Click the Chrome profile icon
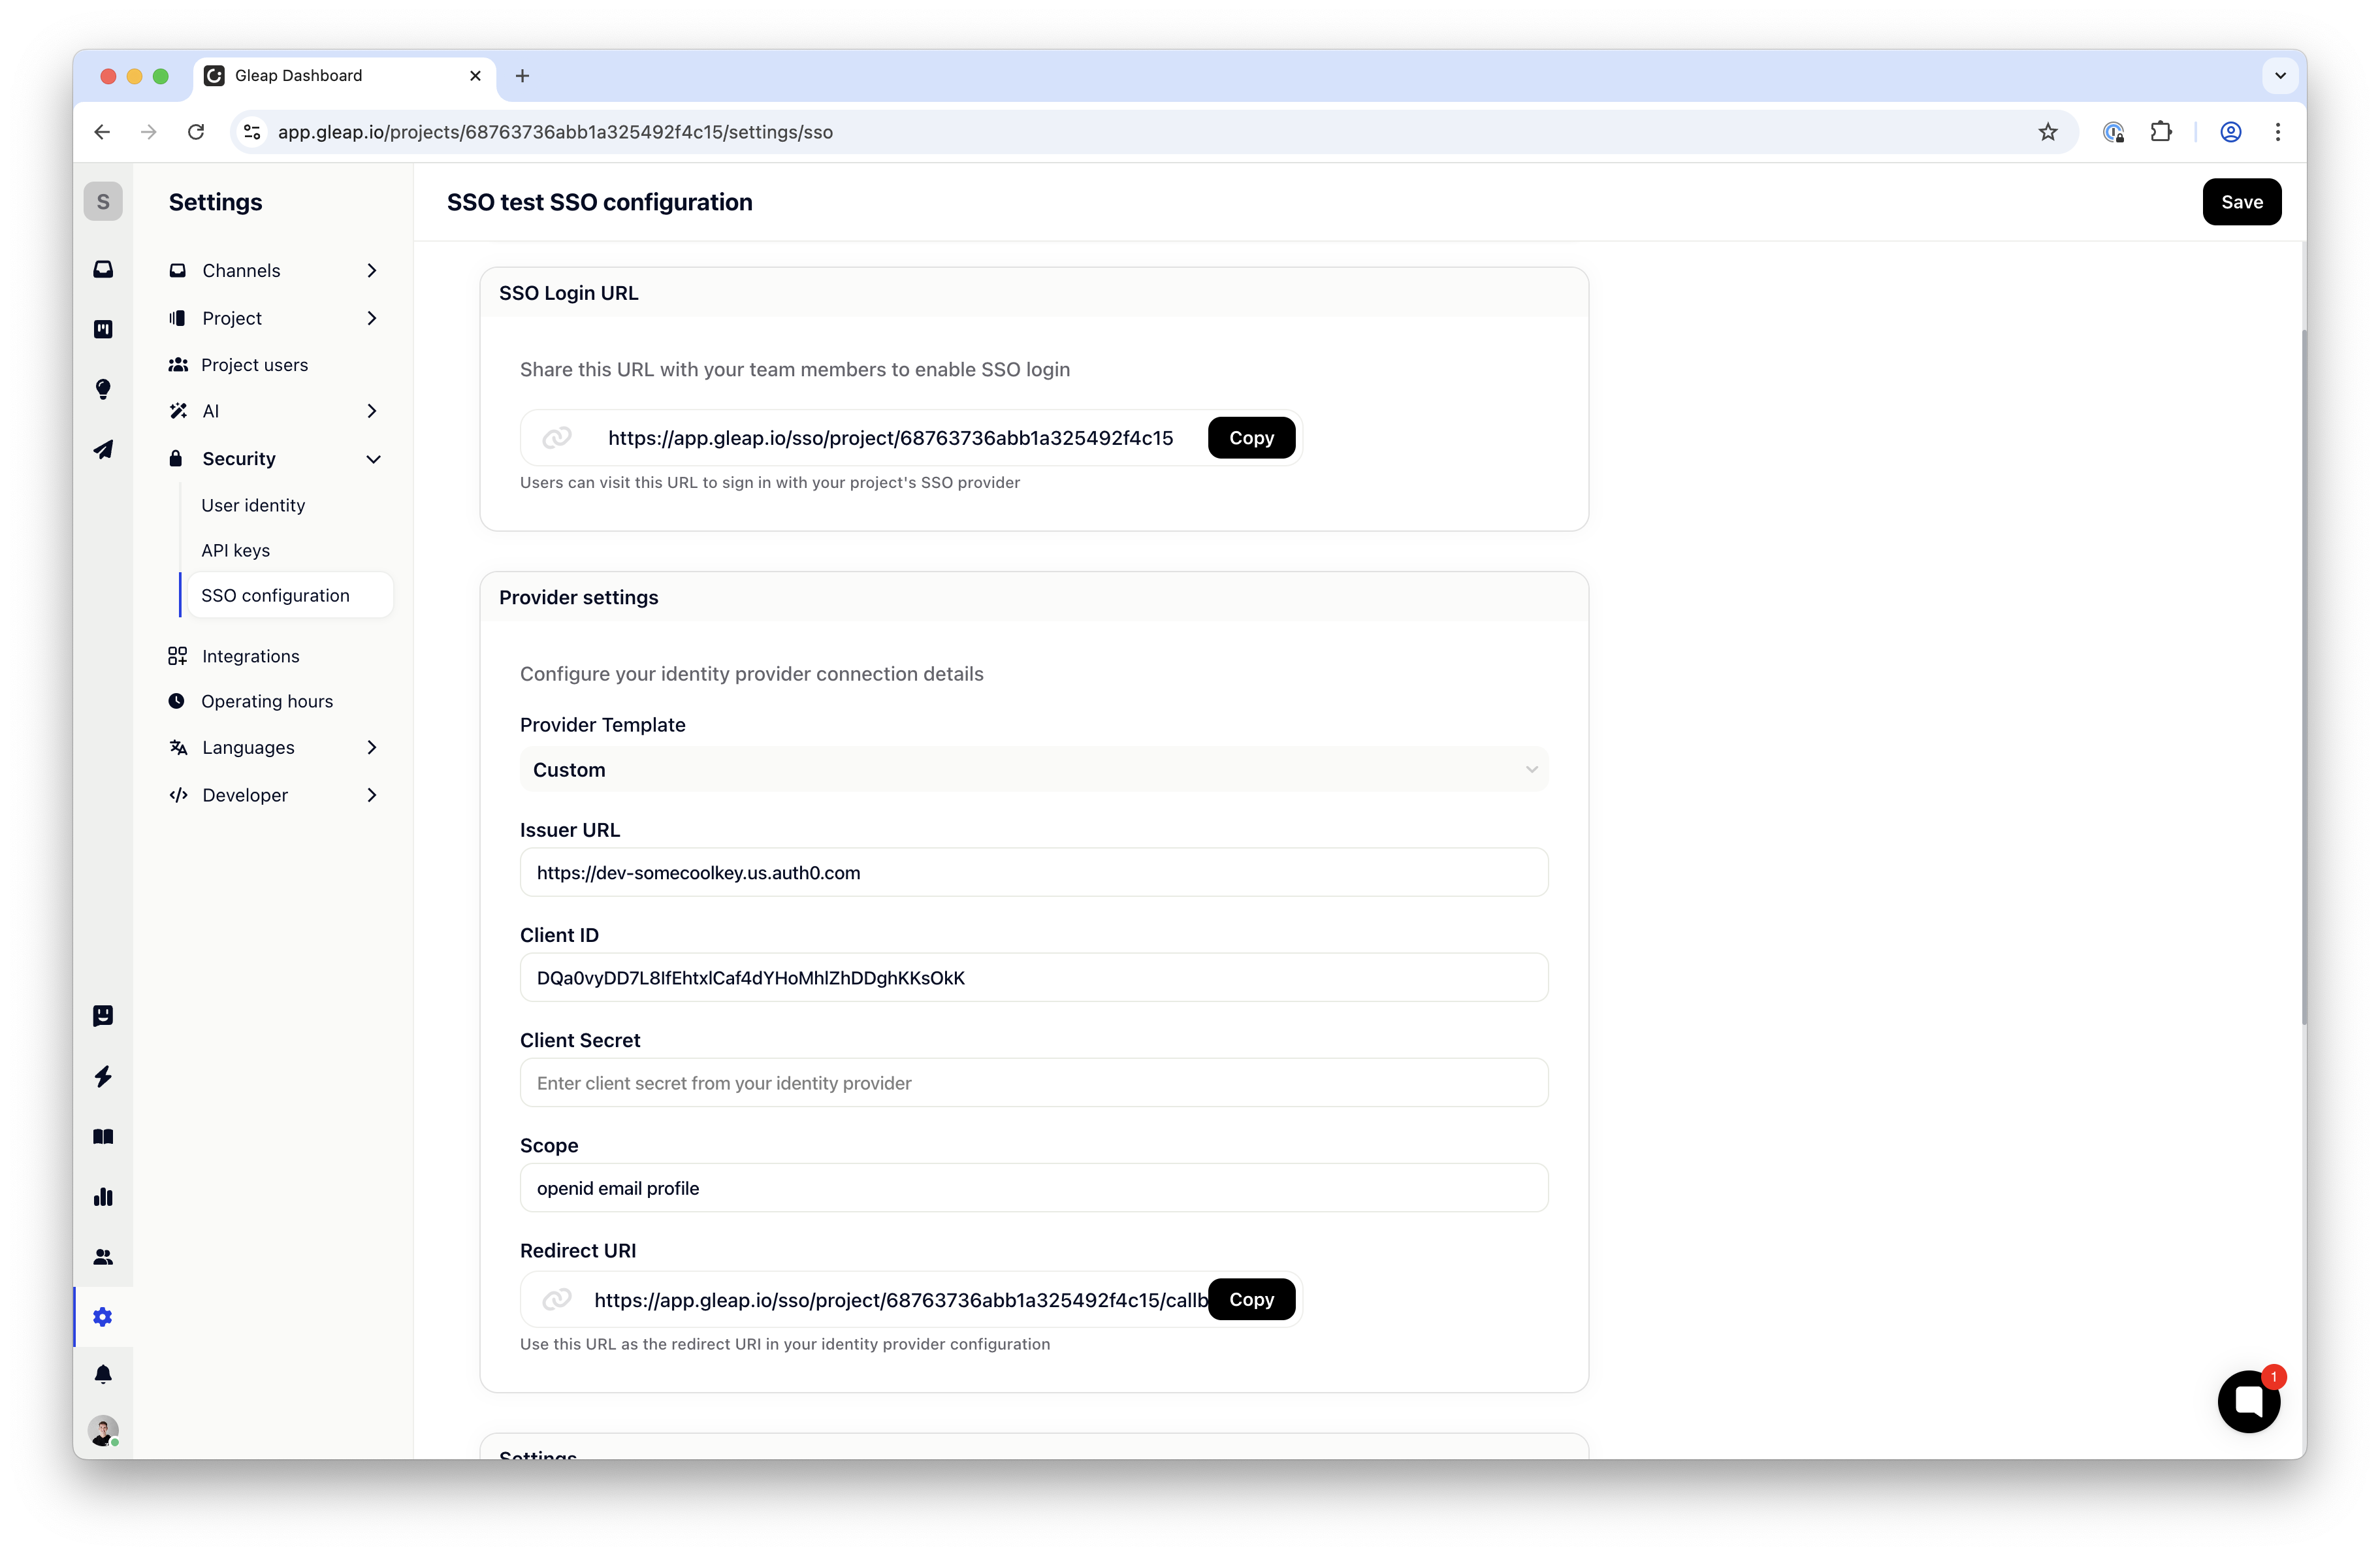2380x1556 pixels. point(2230,132)
